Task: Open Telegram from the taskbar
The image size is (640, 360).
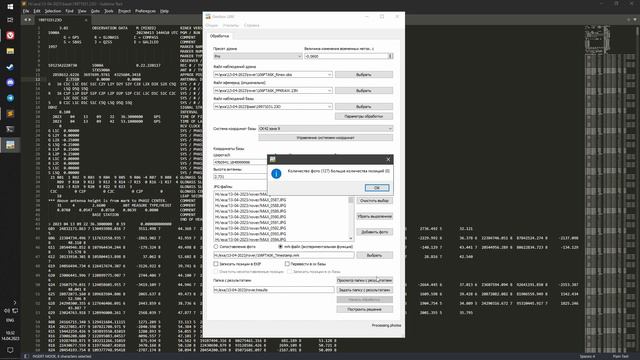Action: click(10, 98)
